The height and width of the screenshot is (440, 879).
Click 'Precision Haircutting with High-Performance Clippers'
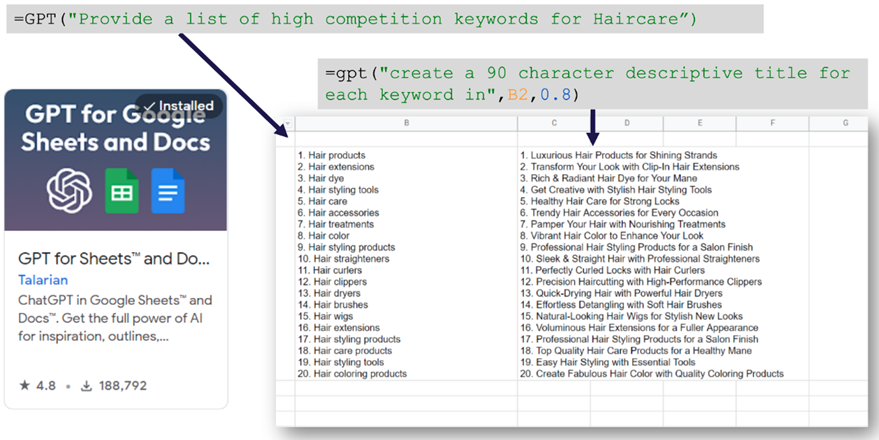click(x=649, y=282)
